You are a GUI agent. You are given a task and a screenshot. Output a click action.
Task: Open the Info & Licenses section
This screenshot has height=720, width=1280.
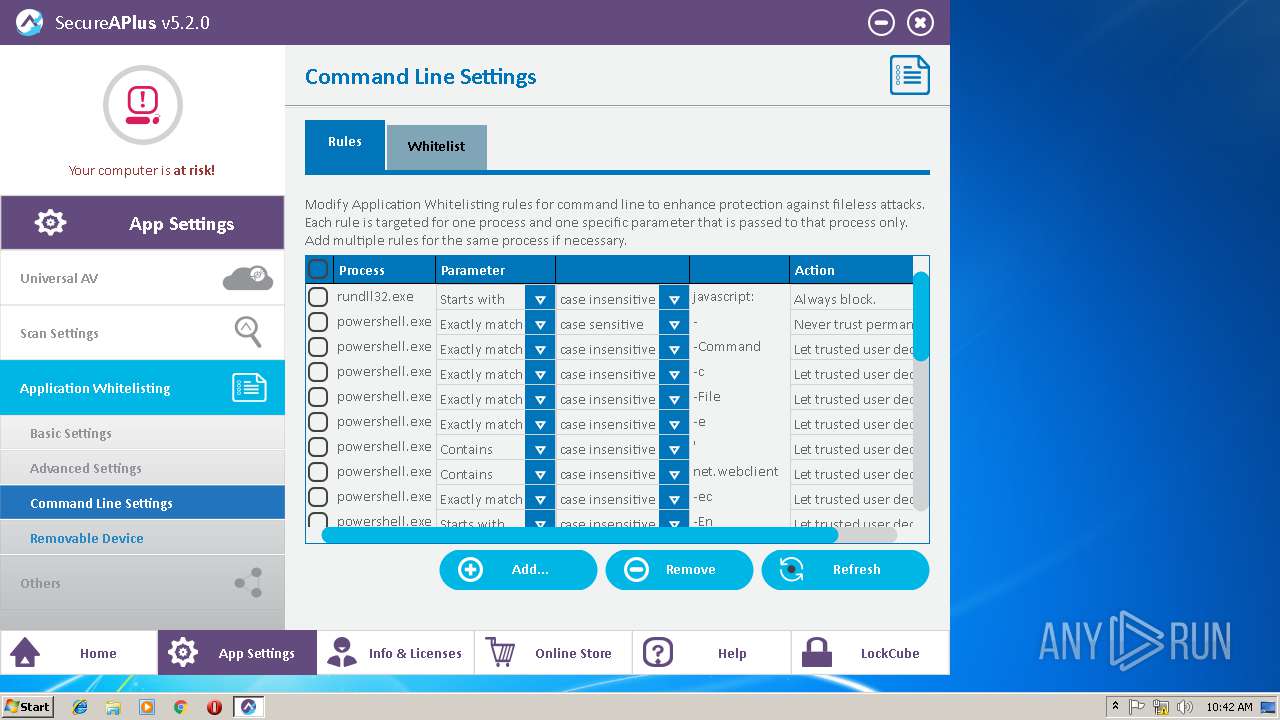click(395, 653)
